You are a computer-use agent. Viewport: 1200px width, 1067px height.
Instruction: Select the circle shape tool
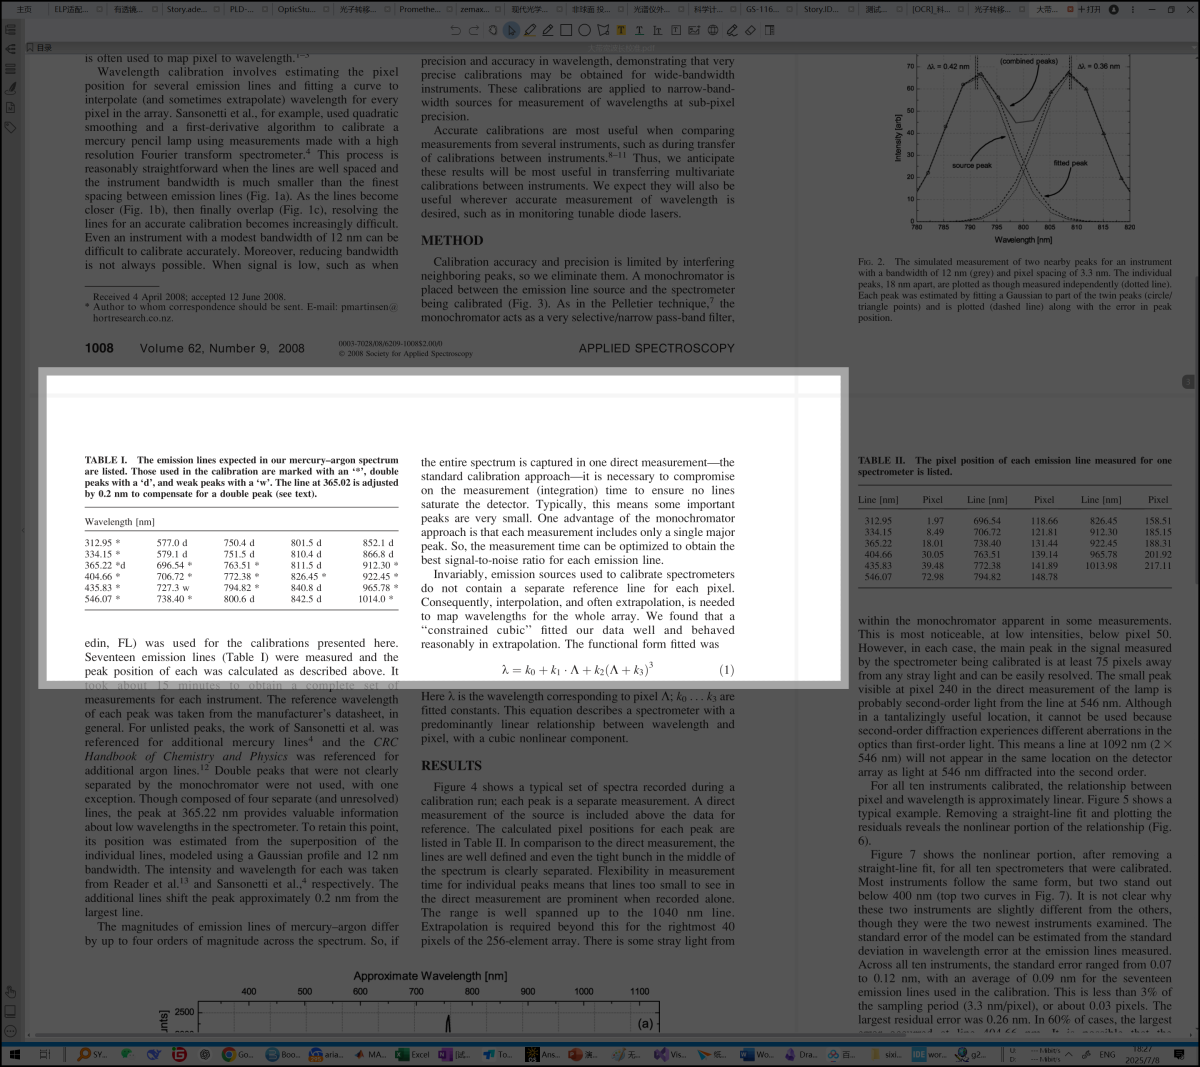(x=584, y=30)
